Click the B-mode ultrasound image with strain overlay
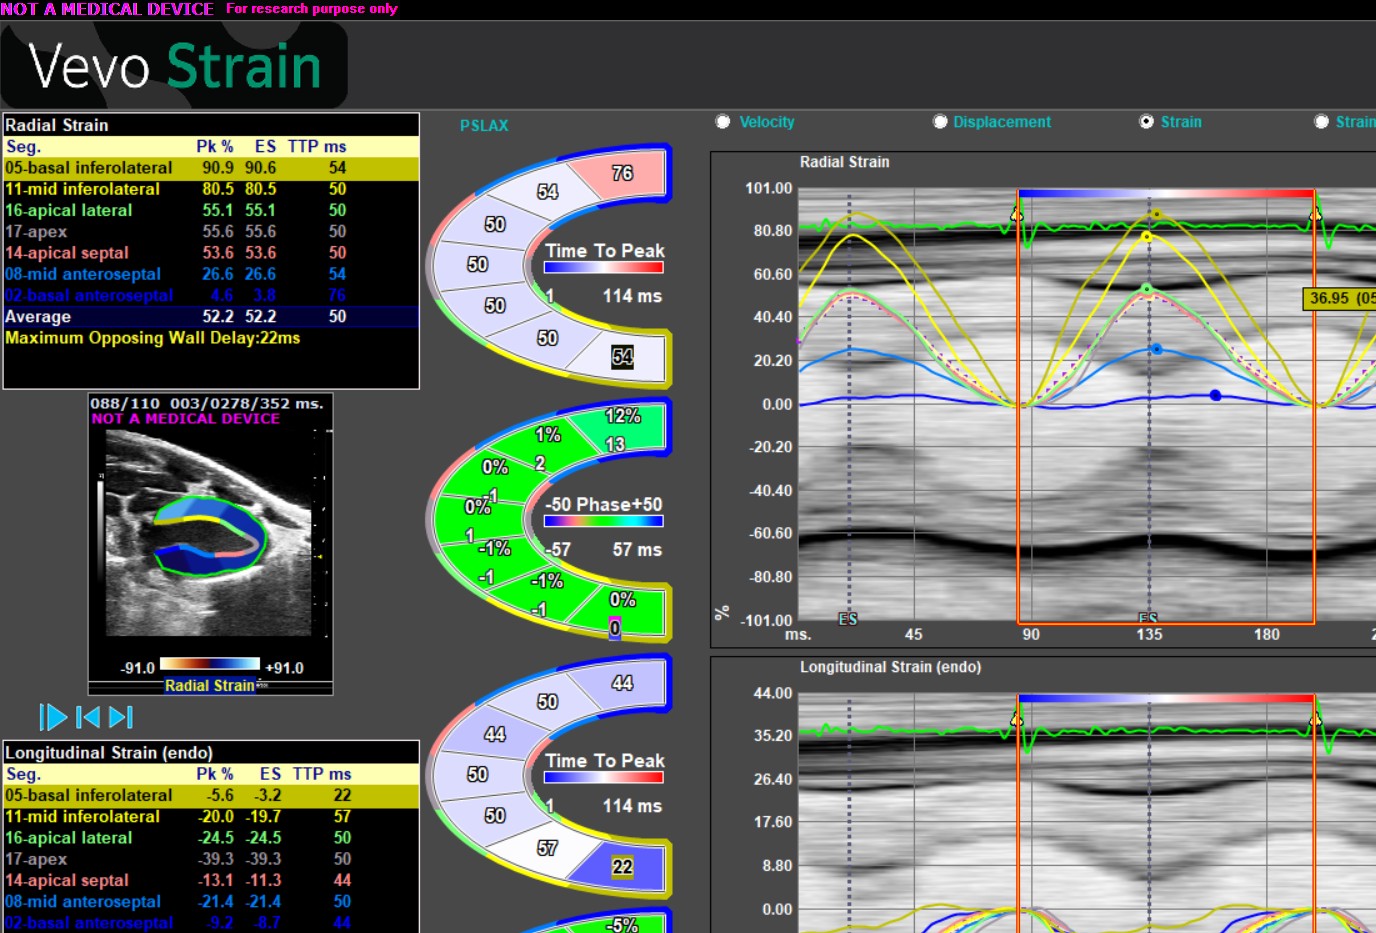The width and height of the screenshot is (1376, 933). pos(210,530)
